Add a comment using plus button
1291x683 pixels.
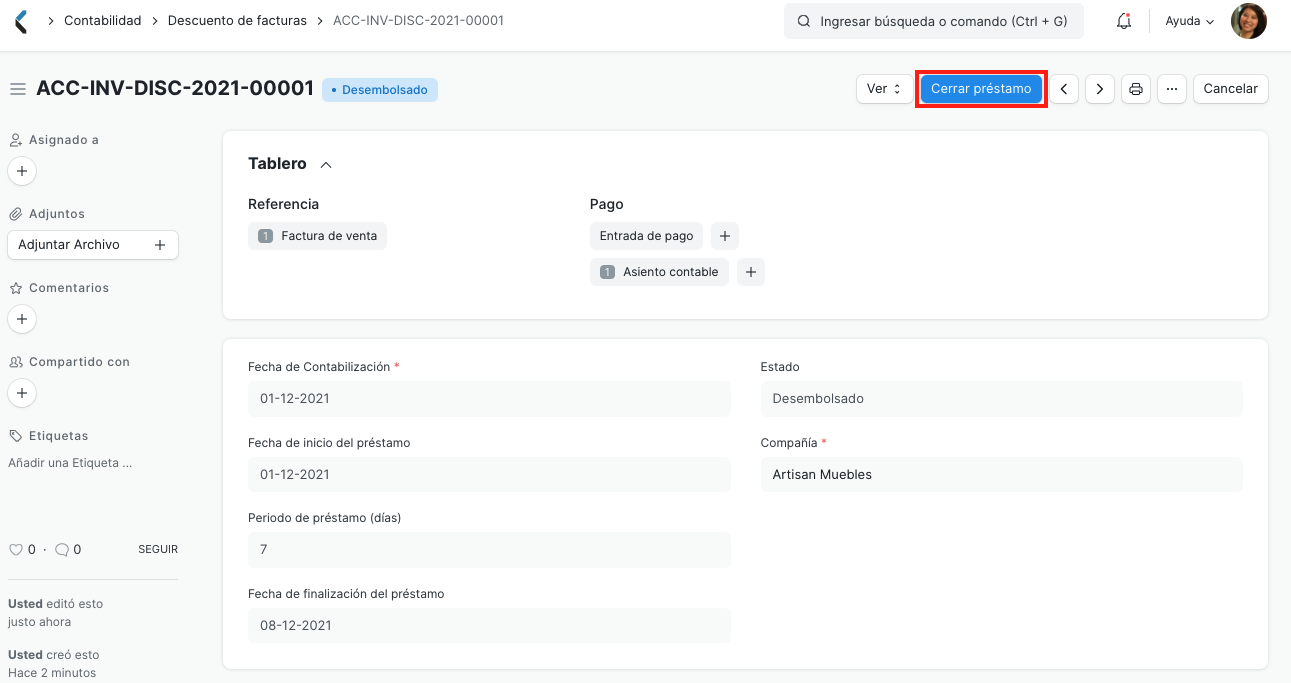(x=22, y=319)
